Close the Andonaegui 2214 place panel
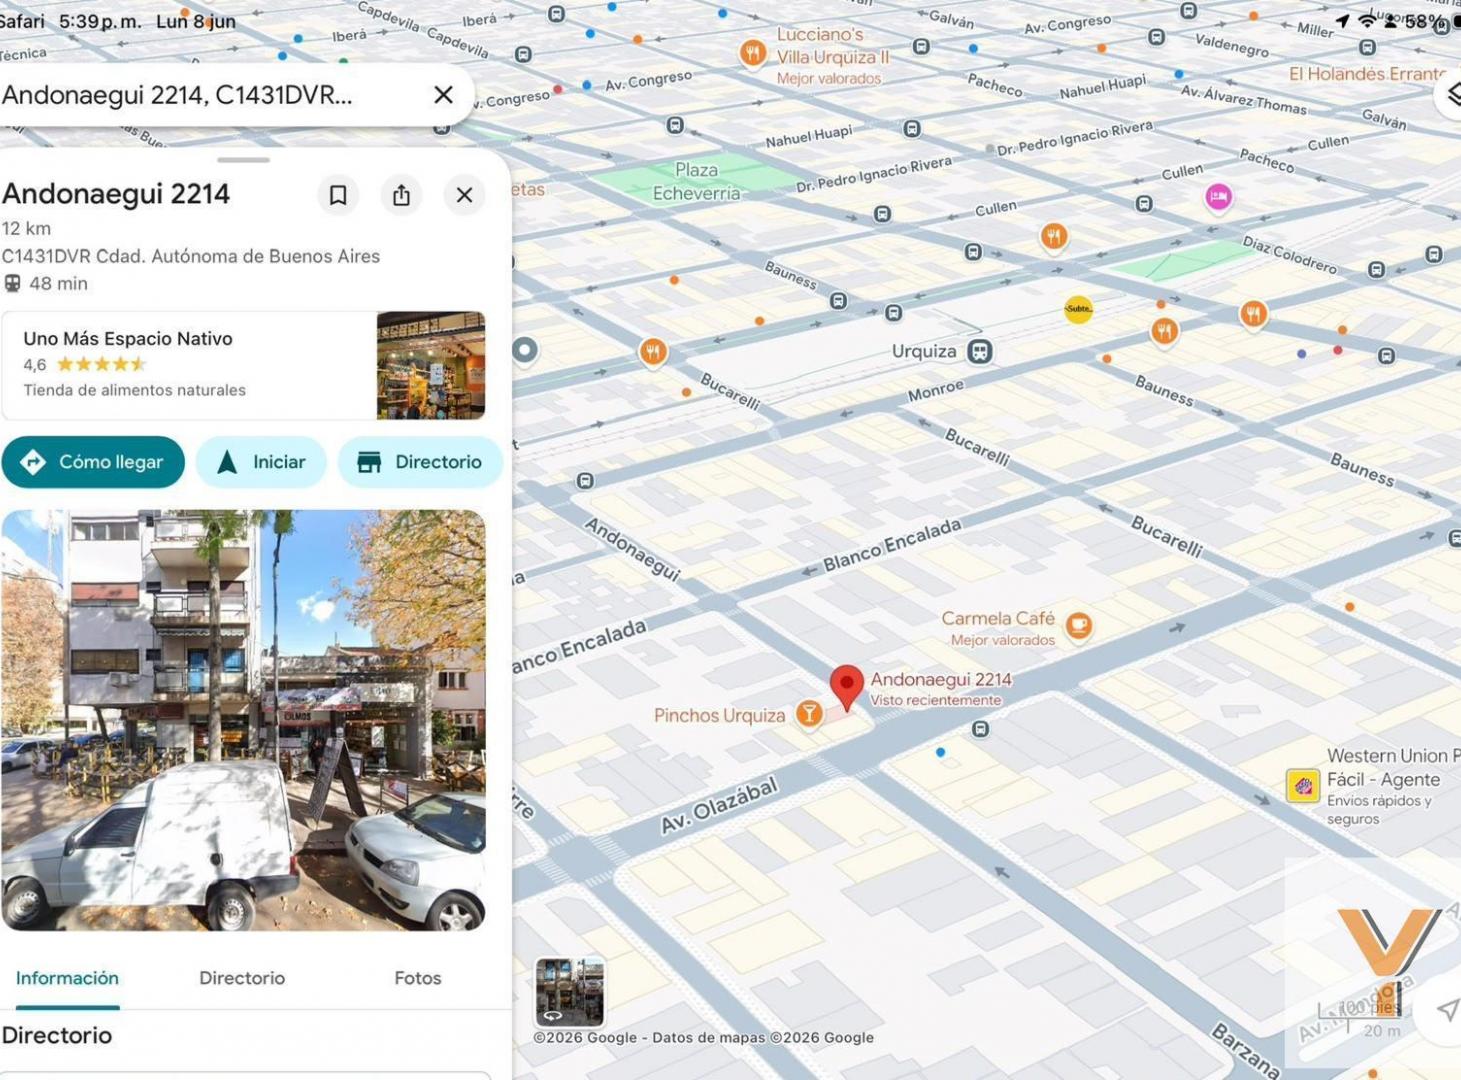 tap(464, 195)
